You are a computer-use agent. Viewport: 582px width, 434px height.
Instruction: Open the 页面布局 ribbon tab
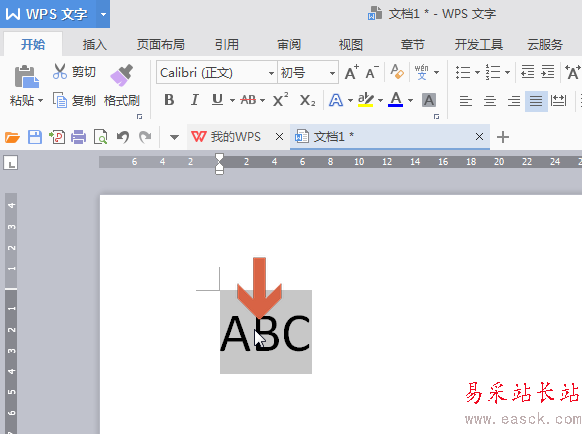[x=161, y=45]
